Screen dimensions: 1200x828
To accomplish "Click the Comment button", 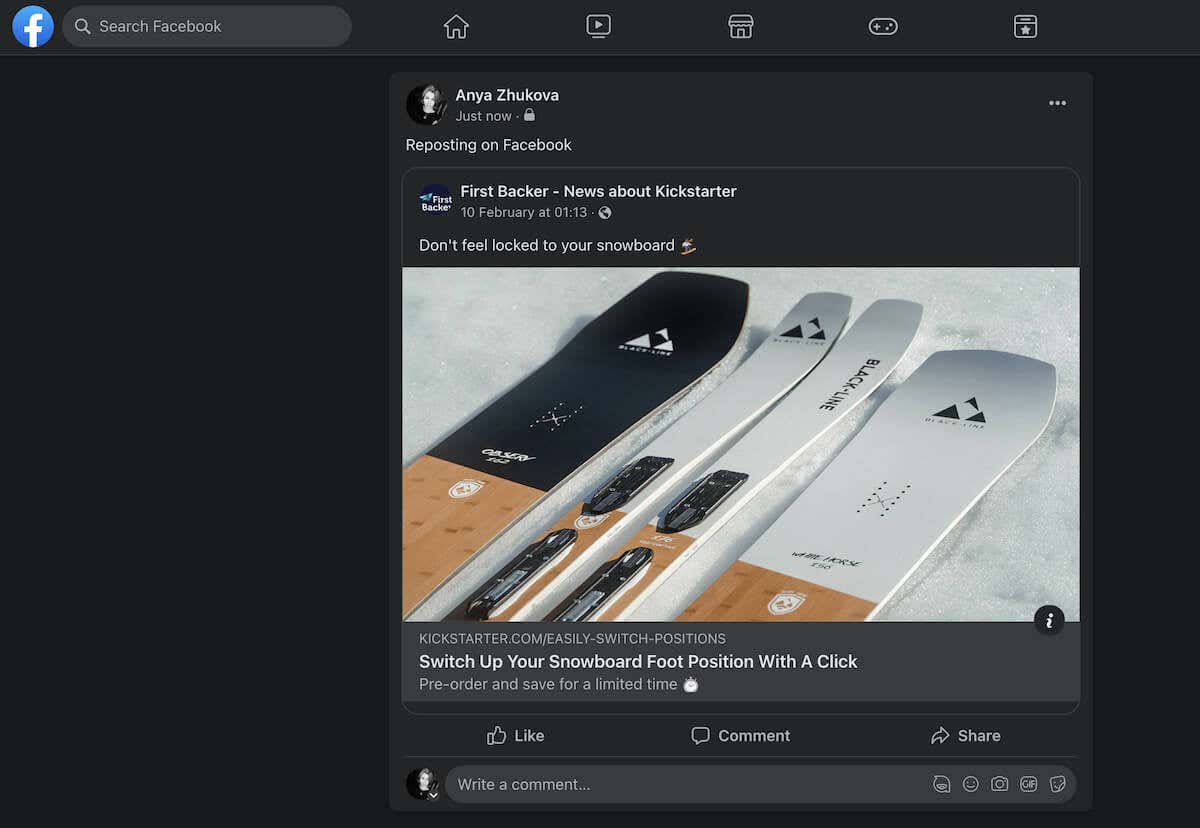I will click(740, 735).
